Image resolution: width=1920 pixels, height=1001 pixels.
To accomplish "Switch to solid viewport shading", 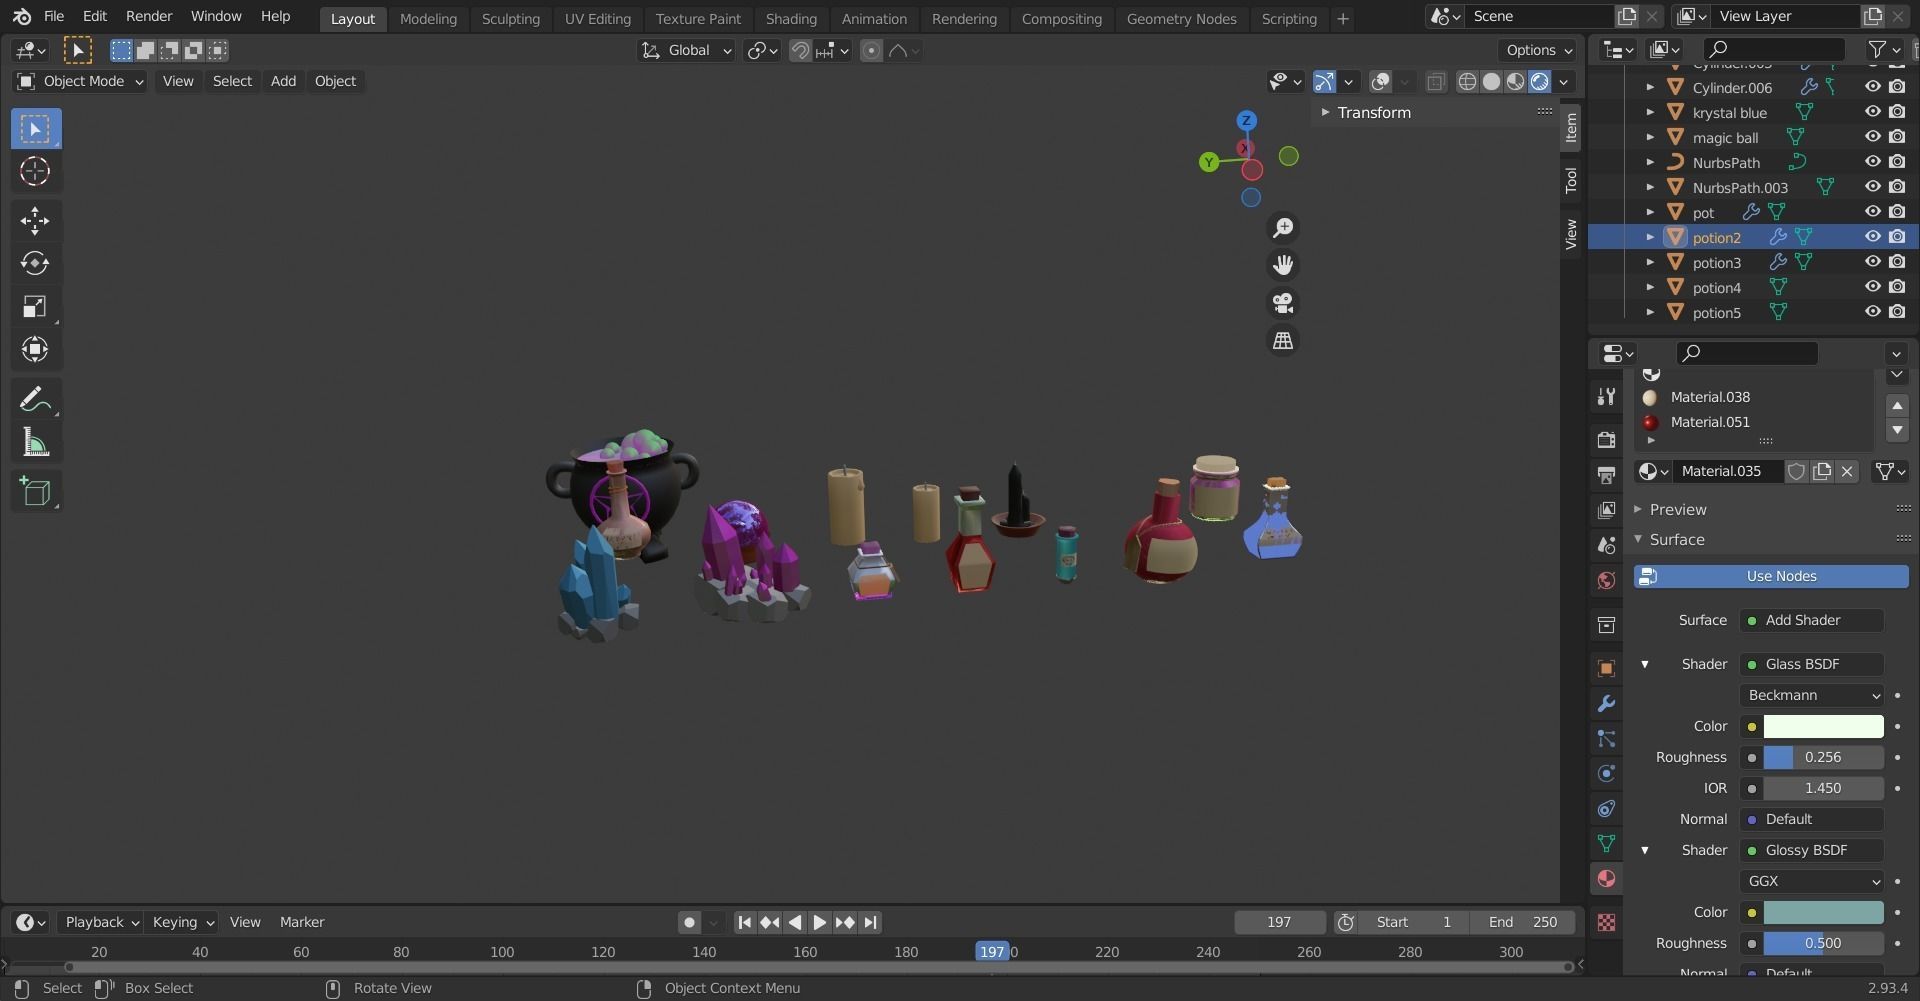I will (x=1491, y=82).
